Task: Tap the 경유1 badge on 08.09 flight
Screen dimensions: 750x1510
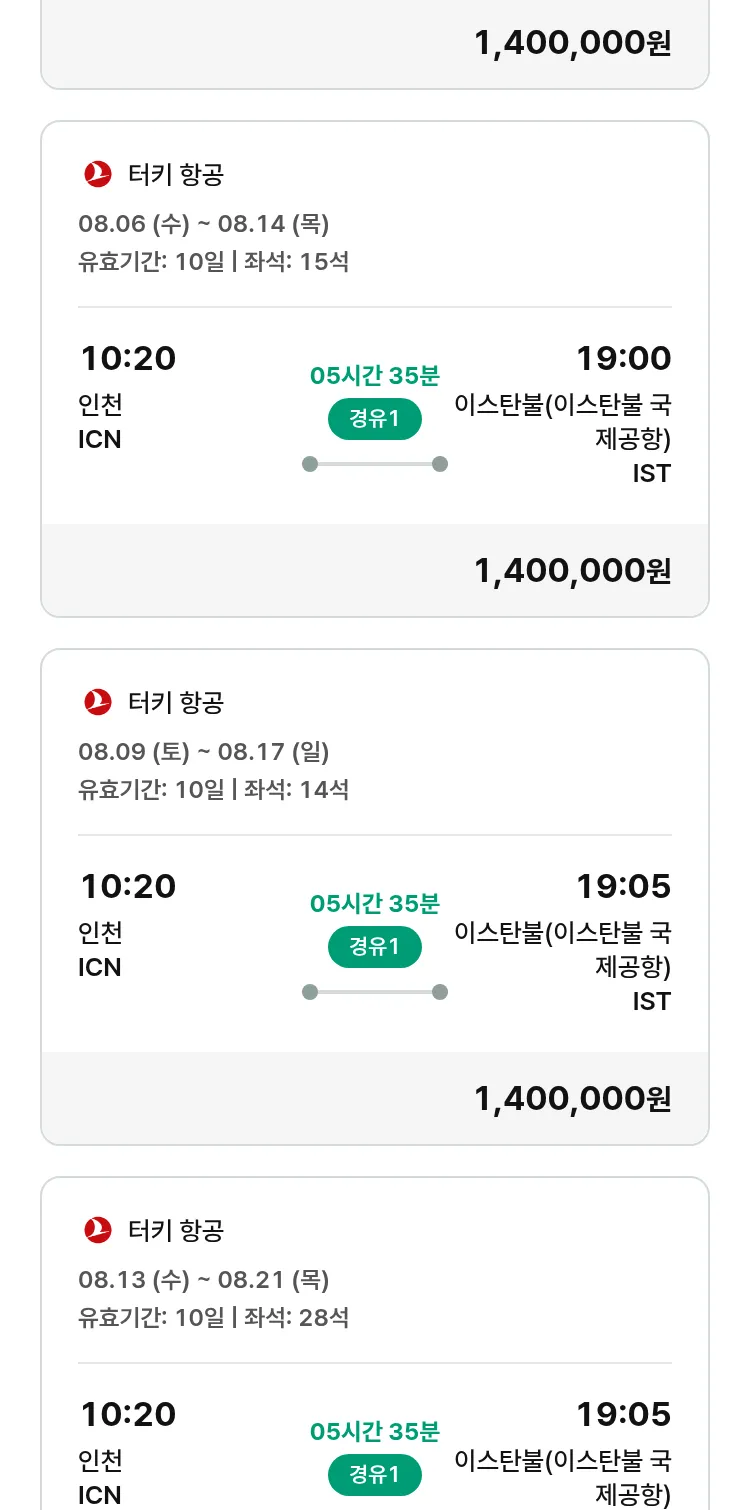Action: point(375,947)
